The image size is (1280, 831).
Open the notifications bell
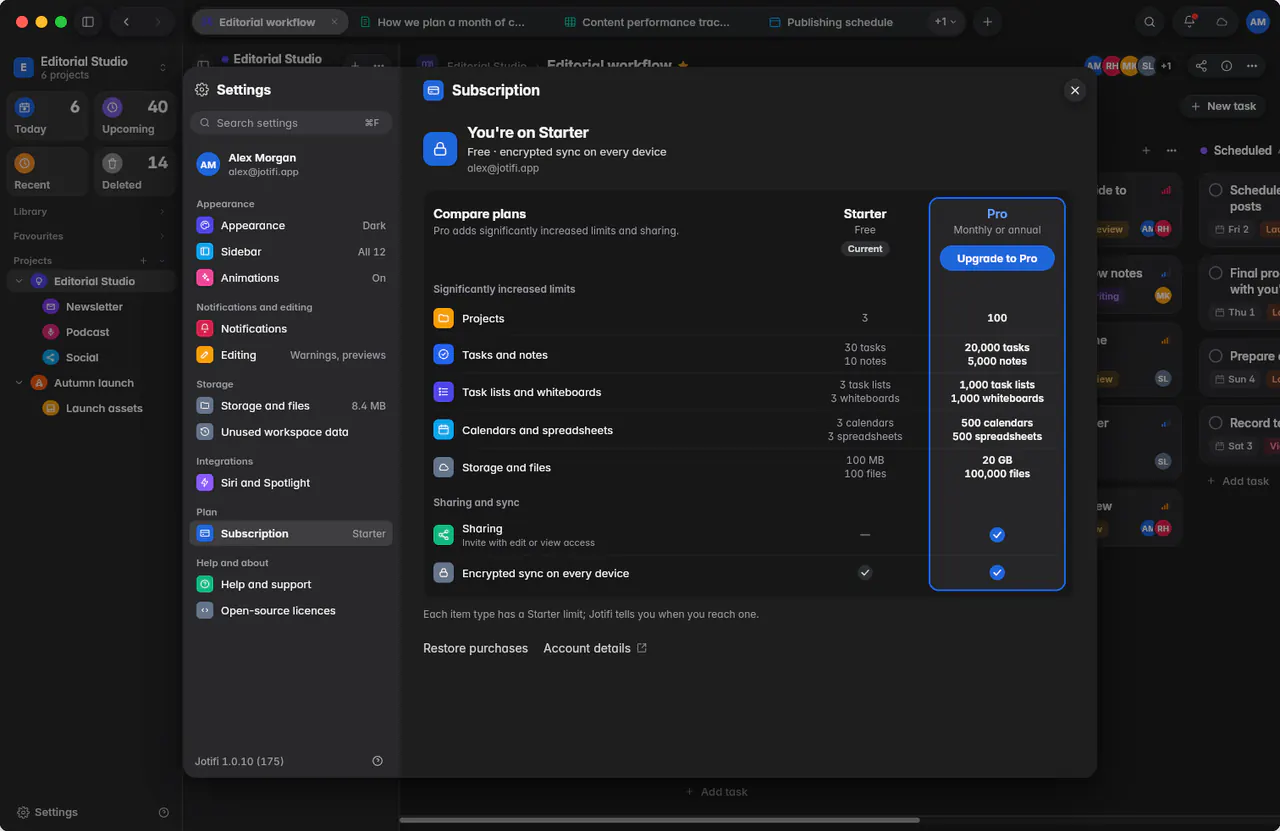1190,22
